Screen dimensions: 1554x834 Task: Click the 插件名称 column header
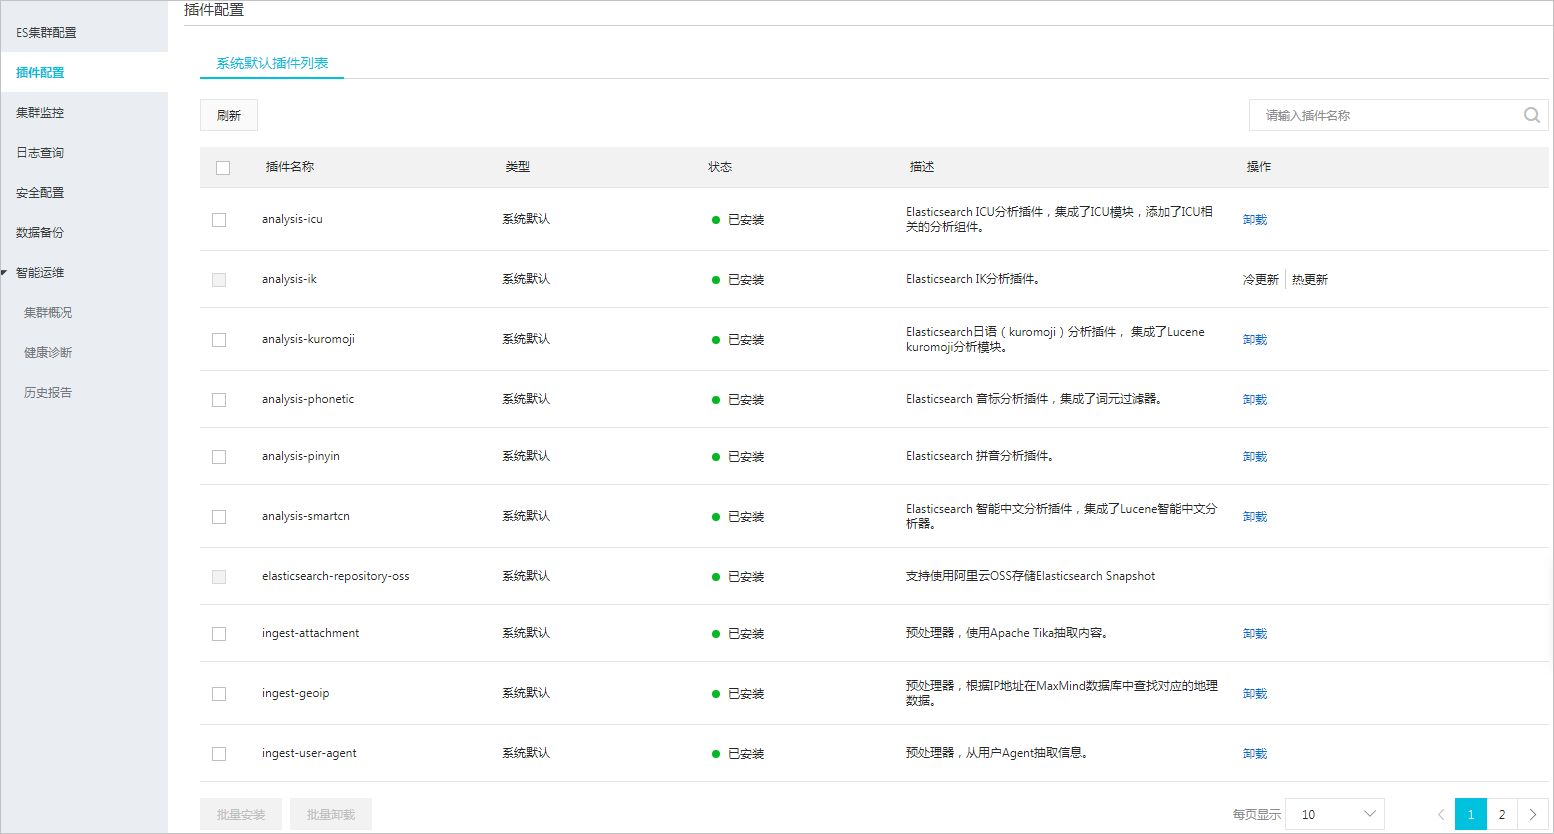290,167
